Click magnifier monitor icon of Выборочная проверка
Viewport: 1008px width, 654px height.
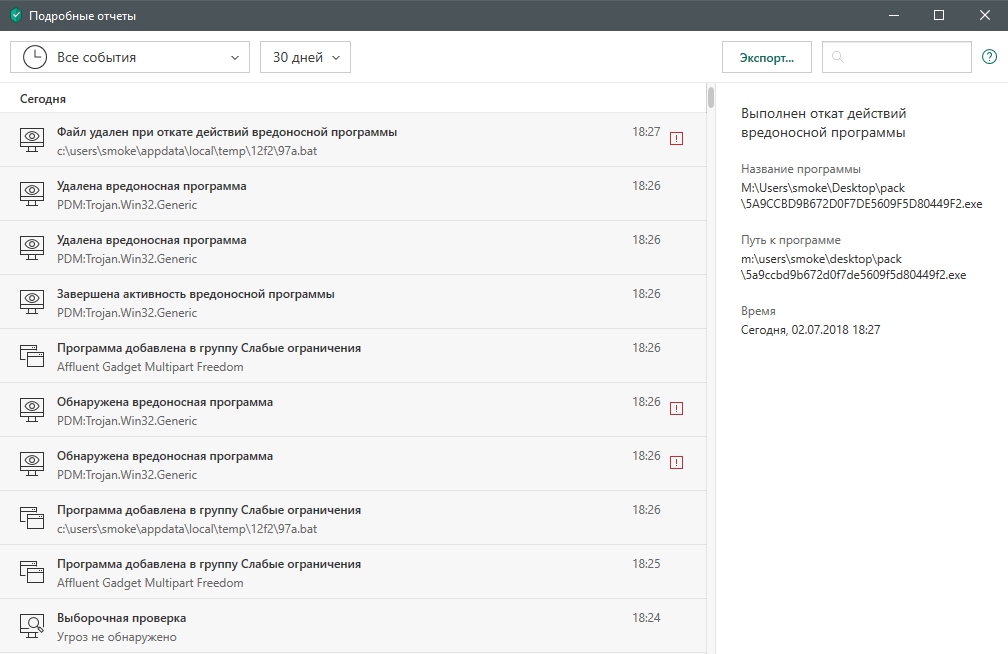(33, 626)
